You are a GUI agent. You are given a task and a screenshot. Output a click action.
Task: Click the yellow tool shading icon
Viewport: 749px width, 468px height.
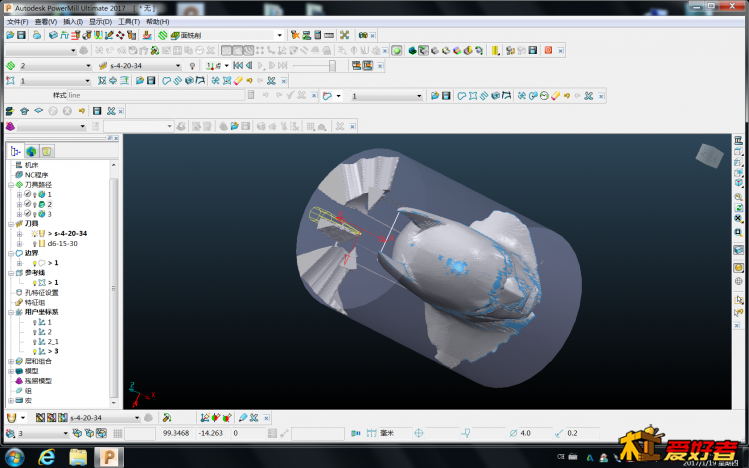496,50
